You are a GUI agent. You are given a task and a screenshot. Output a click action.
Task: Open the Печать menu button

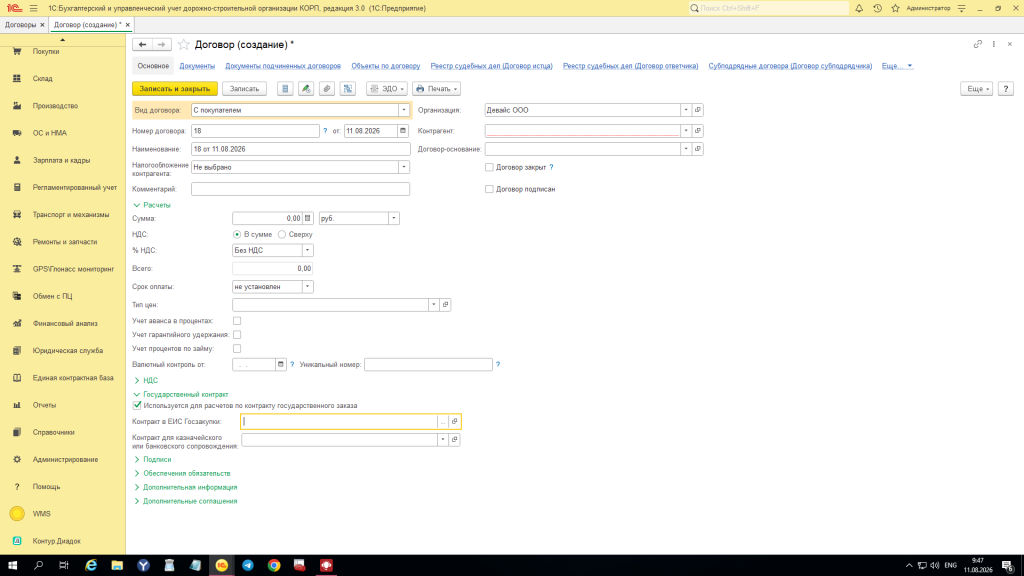coord(436,89)
